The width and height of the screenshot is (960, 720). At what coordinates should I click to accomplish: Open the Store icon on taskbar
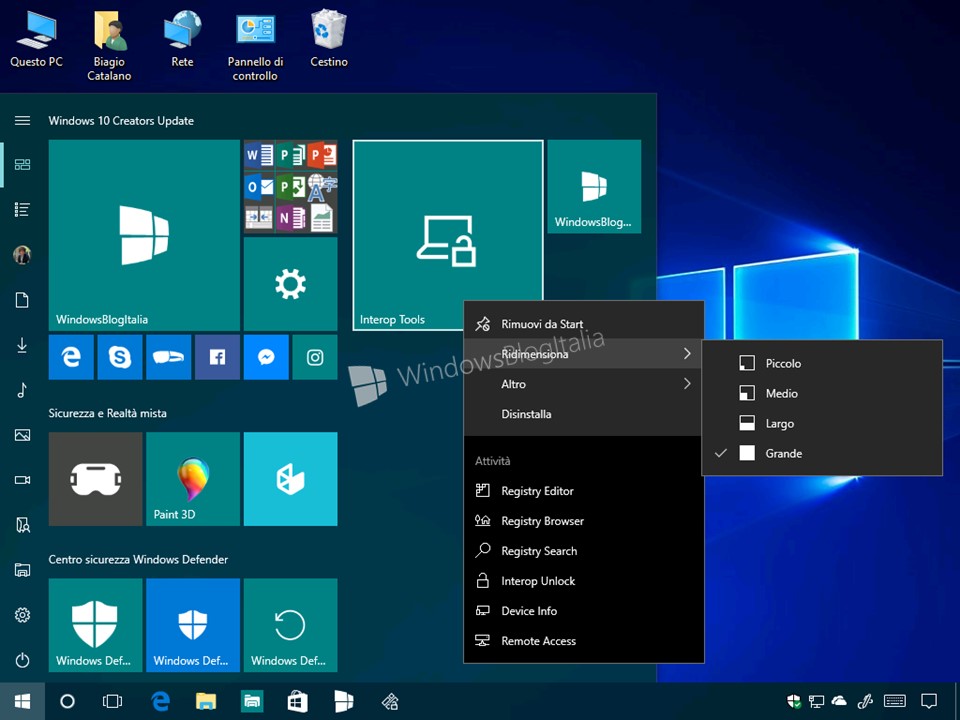click(x=298, y=701)
